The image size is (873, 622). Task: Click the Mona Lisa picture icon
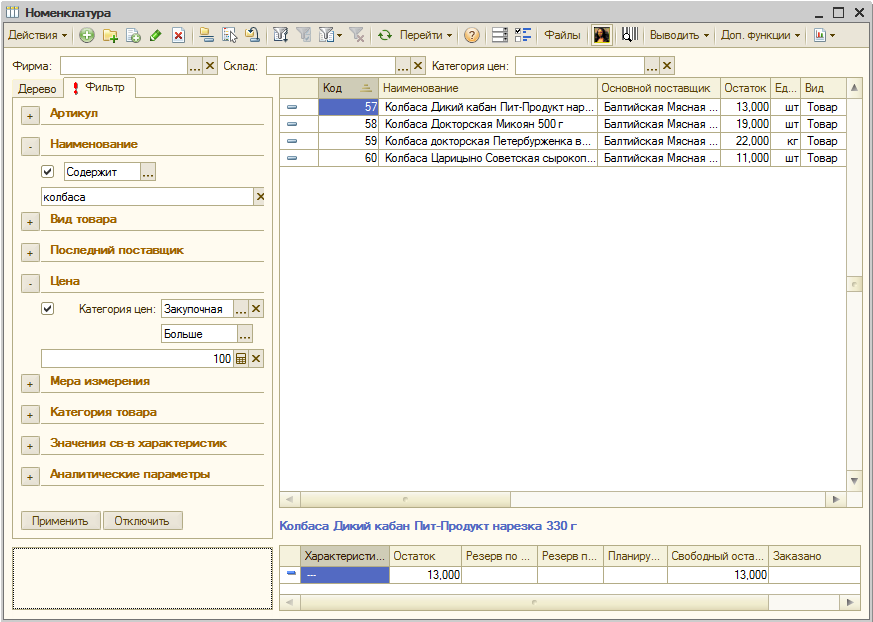click(x=602, y=35)
